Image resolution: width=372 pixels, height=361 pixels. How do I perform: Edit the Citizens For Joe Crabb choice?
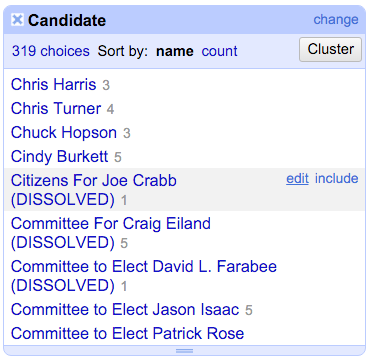point(297,179)
